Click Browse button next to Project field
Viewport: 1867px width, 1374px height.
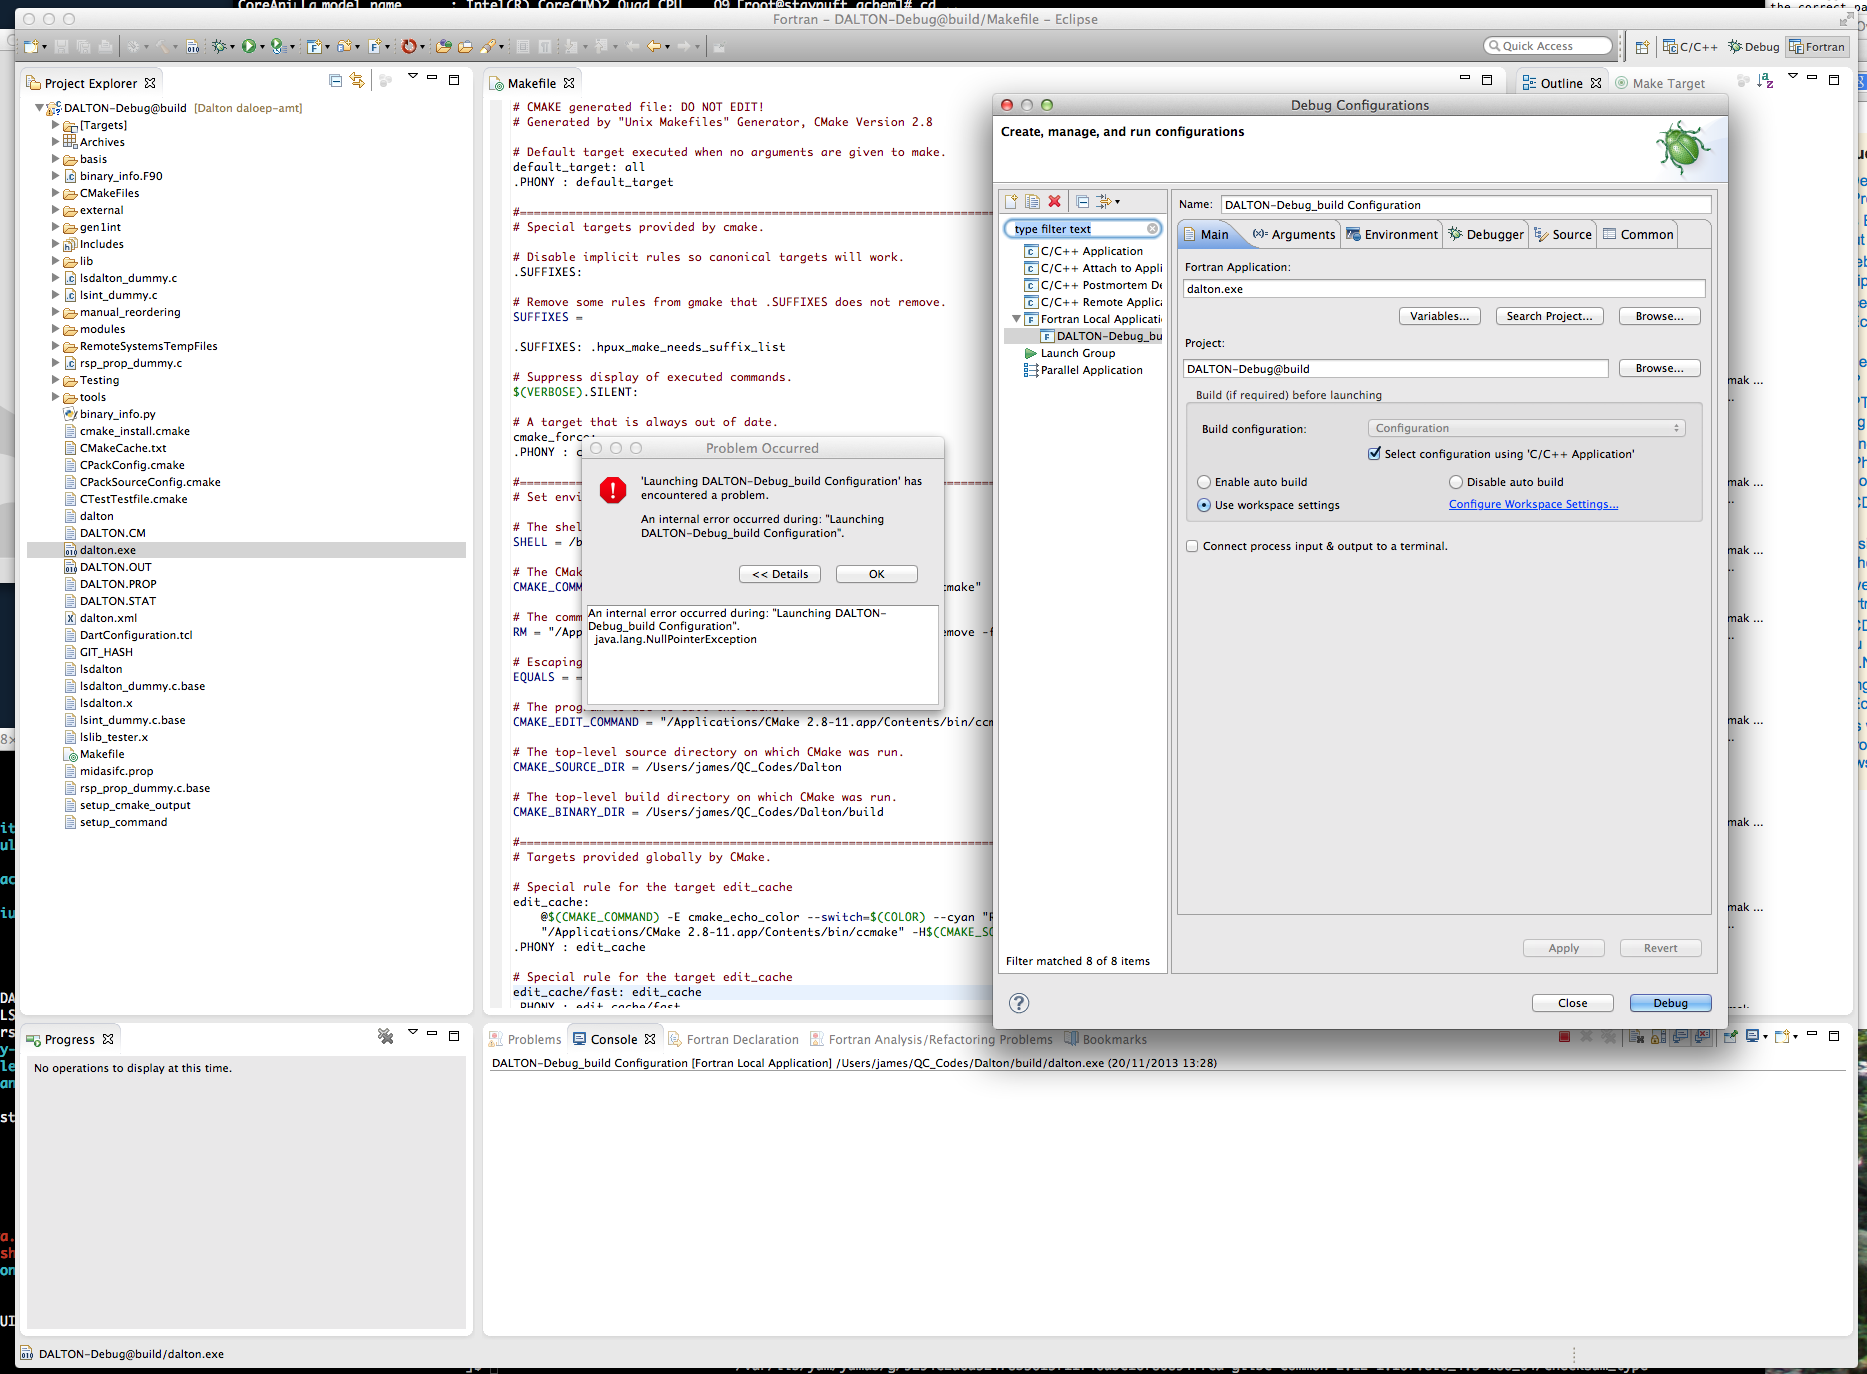click(x=1660, y=368)
